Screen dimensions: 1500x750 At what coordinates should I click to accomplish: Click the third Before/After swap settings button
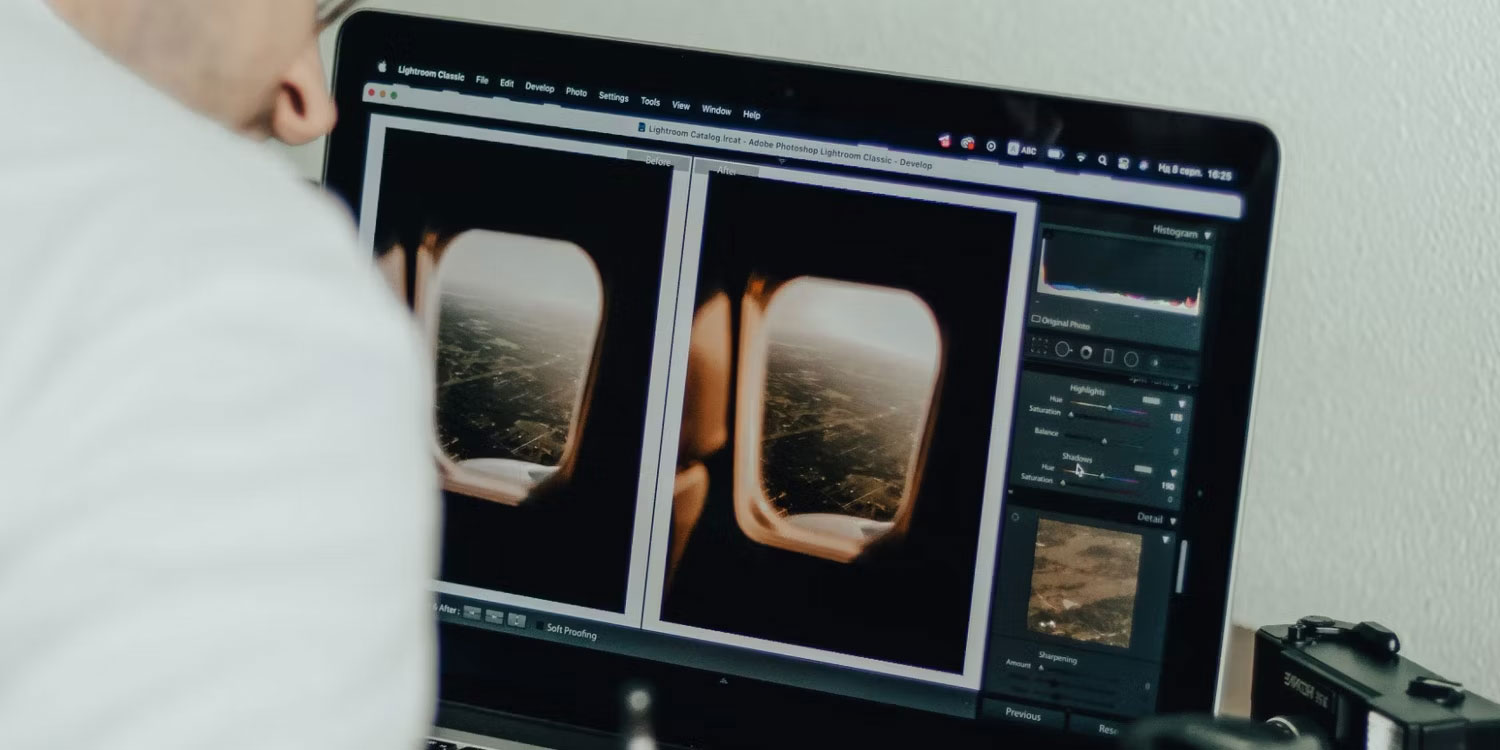[x=516, y=620]
